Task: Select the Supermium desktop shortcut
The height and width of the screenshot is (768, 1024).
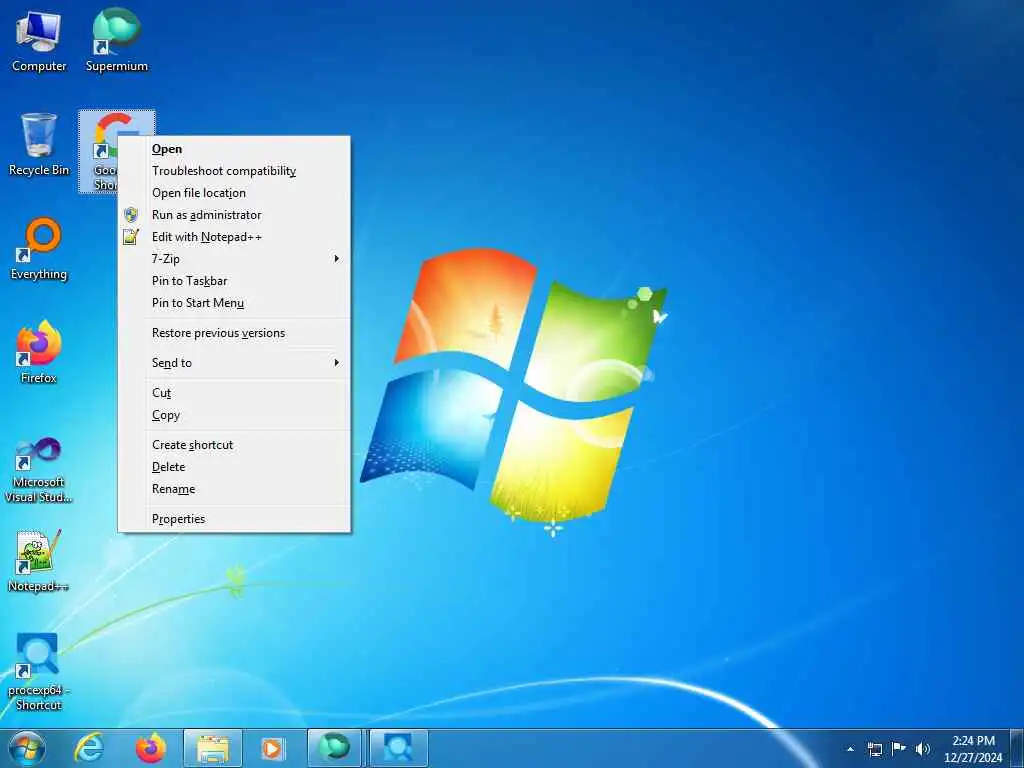Action: click(116, 41)
